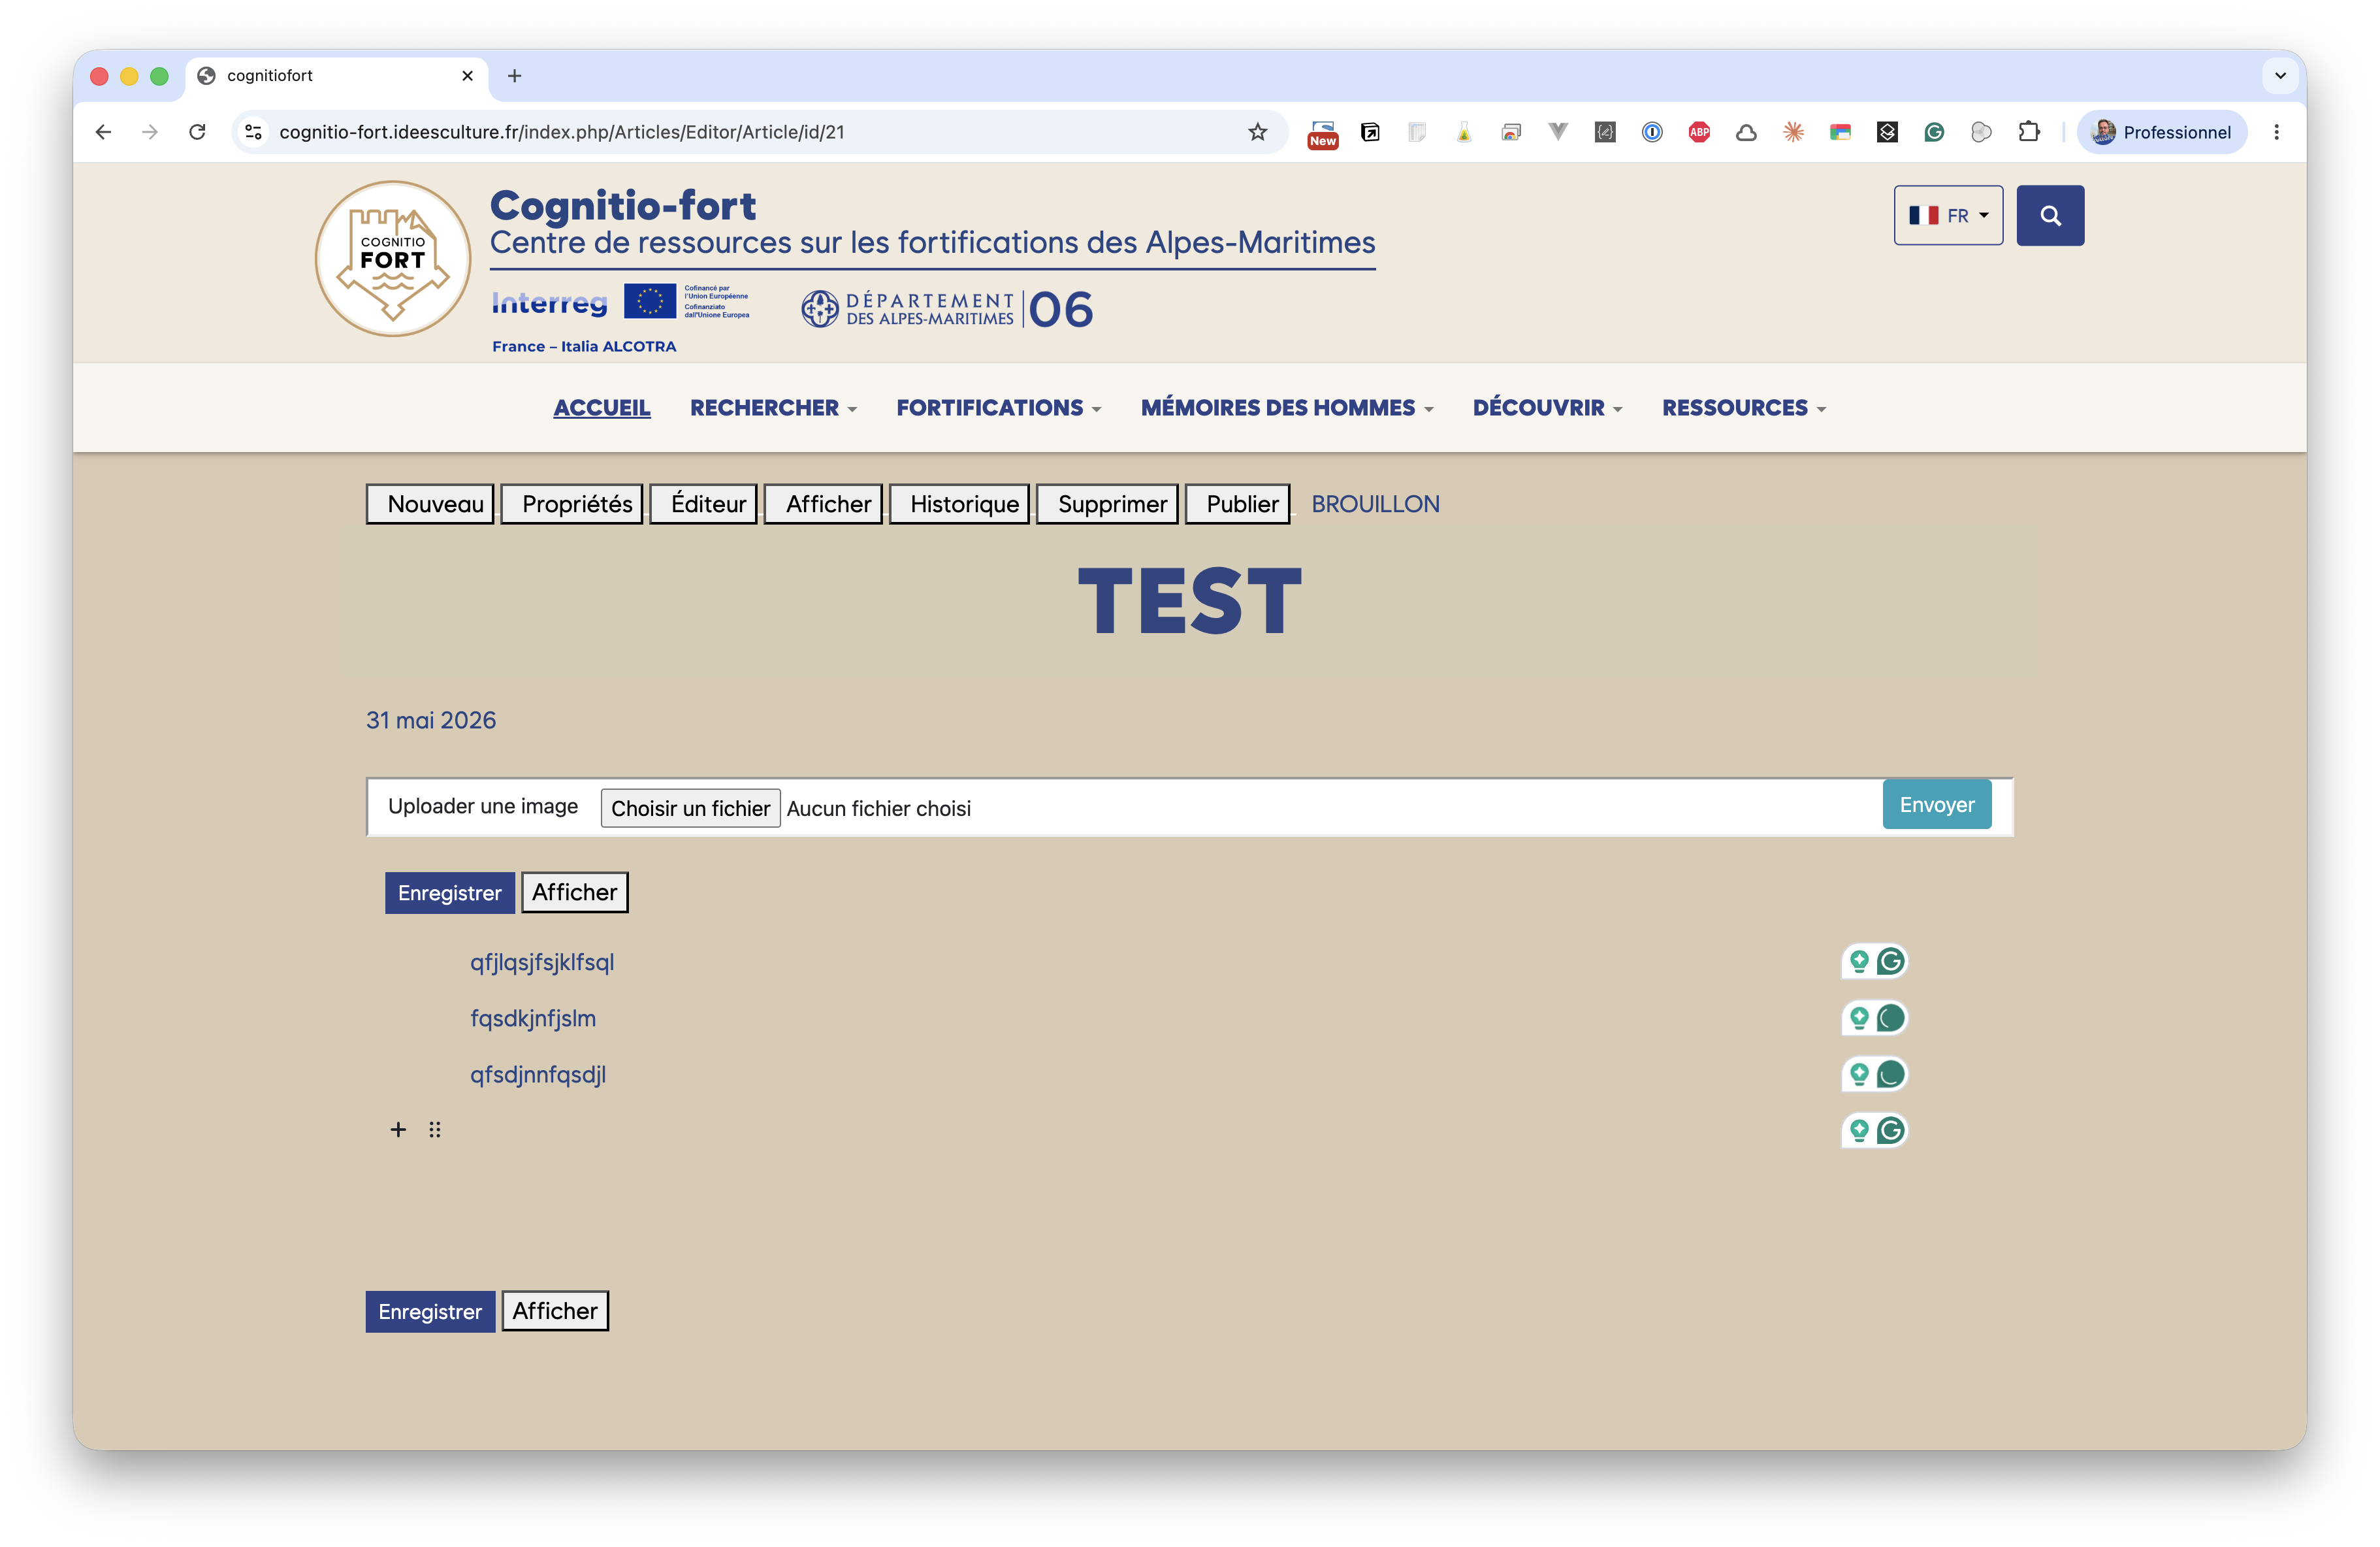
Task: Click the fqsdkjnfjslm text block
Action: pos(533,1018)
